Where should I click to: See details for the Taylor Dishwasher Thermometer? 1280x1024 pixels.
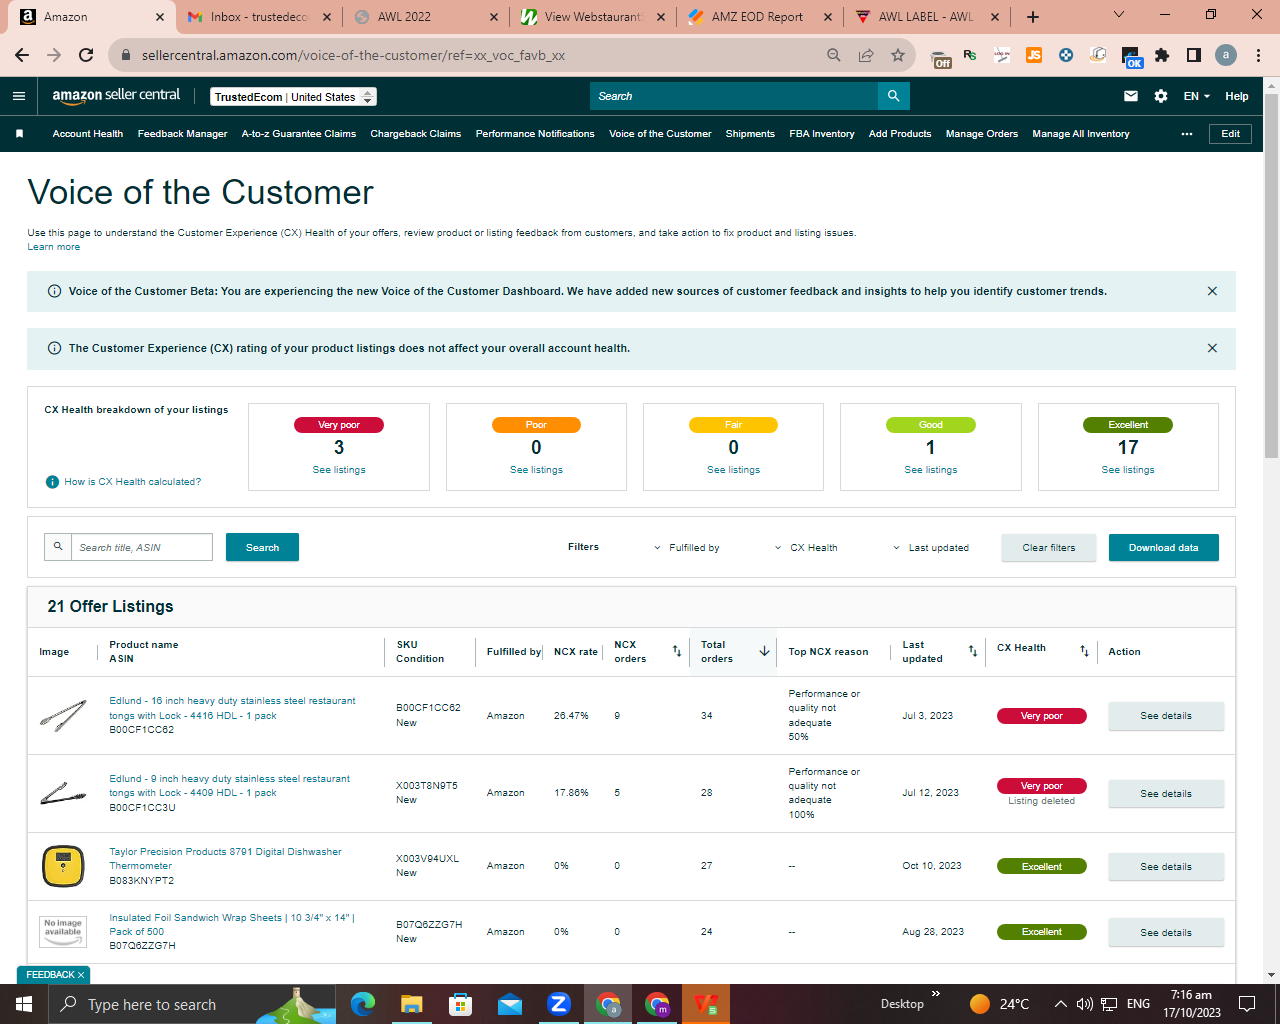click(1166, 867)
